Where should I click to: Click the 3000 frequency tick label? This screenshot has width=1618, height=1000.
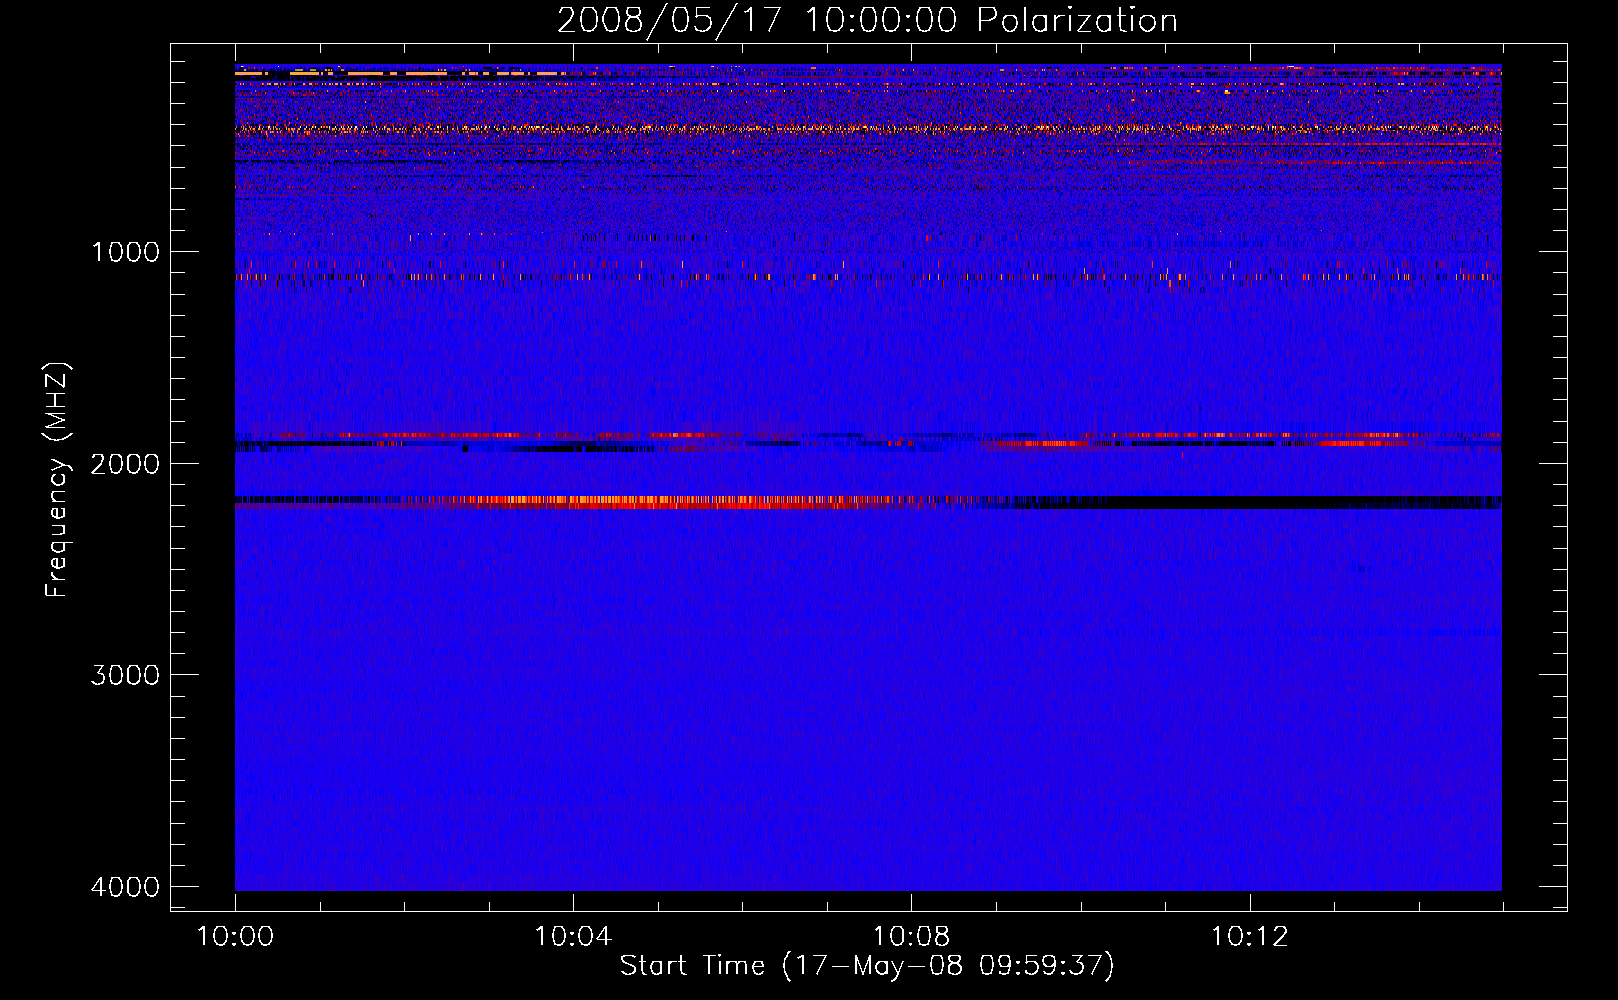125,675
